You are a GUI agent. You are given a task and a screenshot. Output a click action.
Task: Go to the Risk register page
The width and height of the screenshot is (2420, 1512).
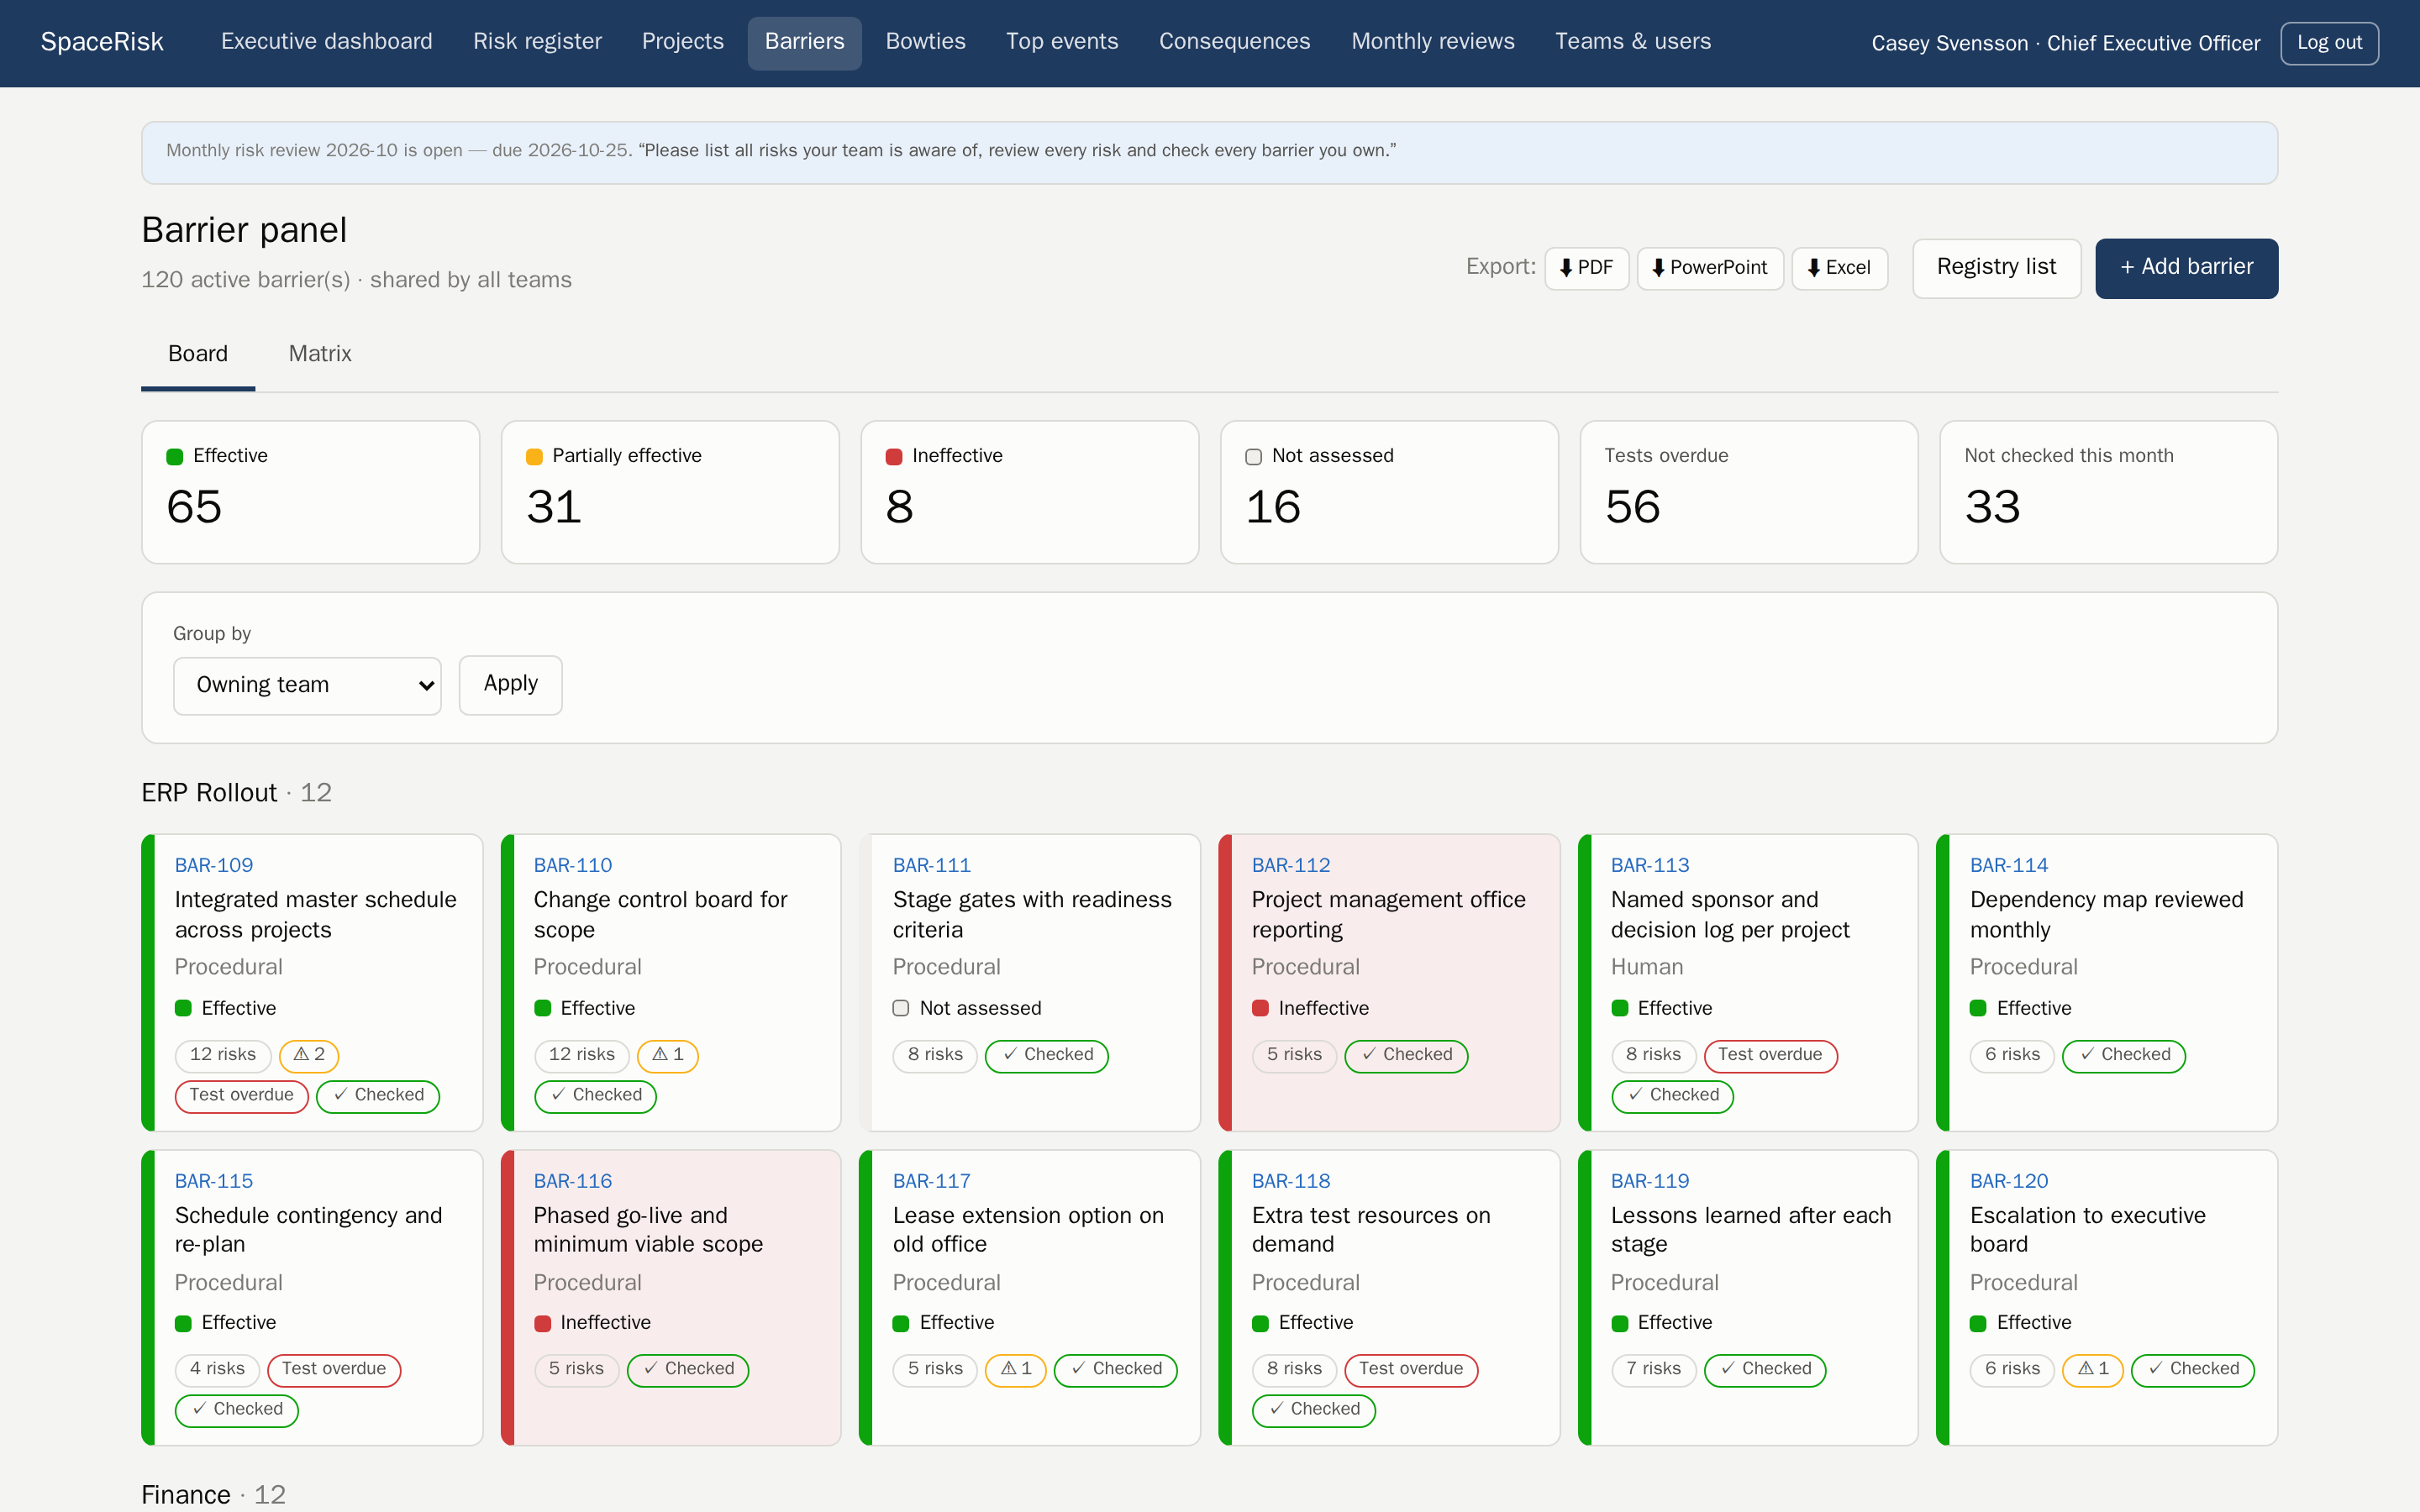point(537,42)
